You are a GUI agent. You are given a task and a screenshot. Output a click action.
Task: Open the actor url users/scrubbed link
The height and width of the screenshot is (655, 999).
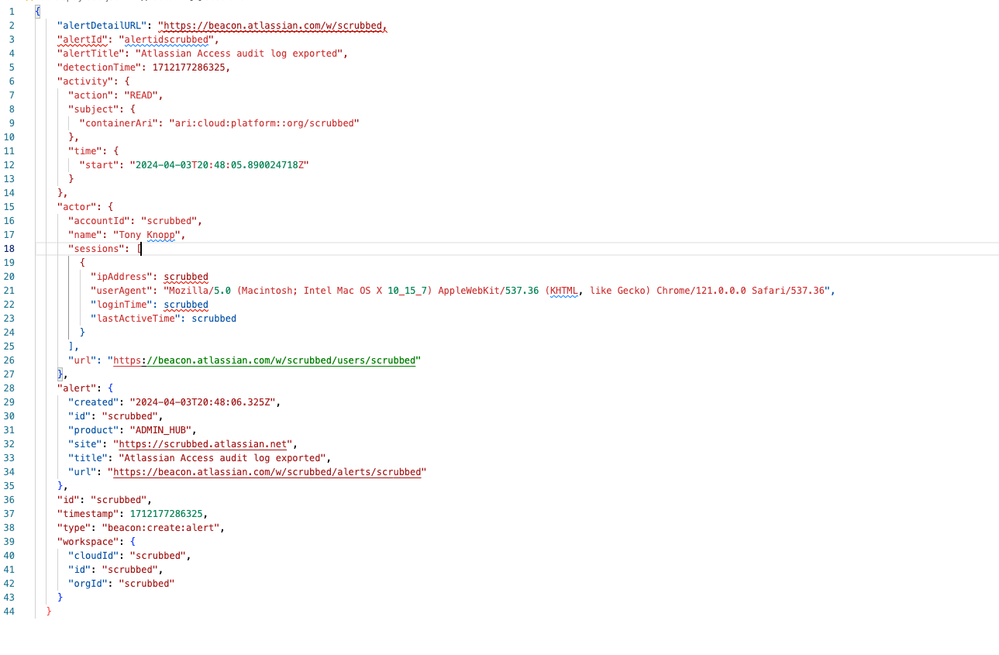tap(264, 361)
